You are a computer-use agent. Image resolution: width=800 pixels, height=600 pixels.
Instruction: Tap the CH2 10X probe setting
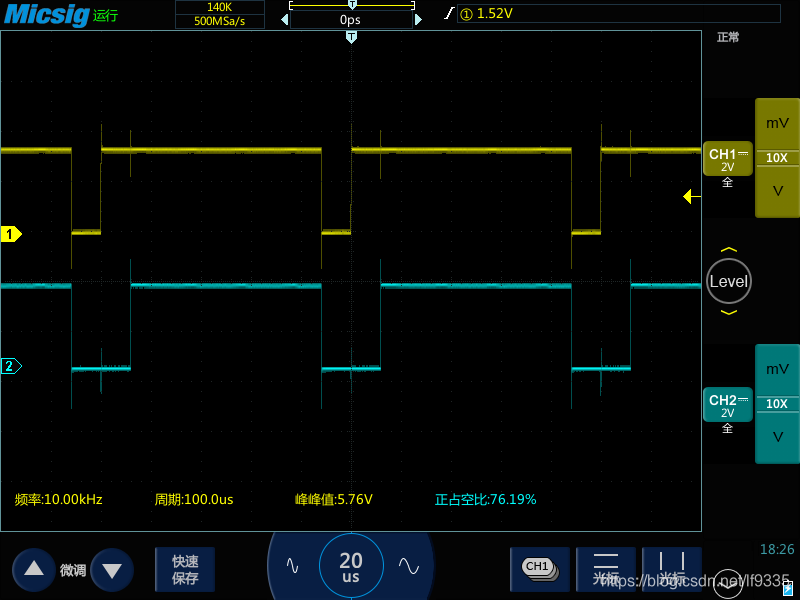click(x=777, y=404)
